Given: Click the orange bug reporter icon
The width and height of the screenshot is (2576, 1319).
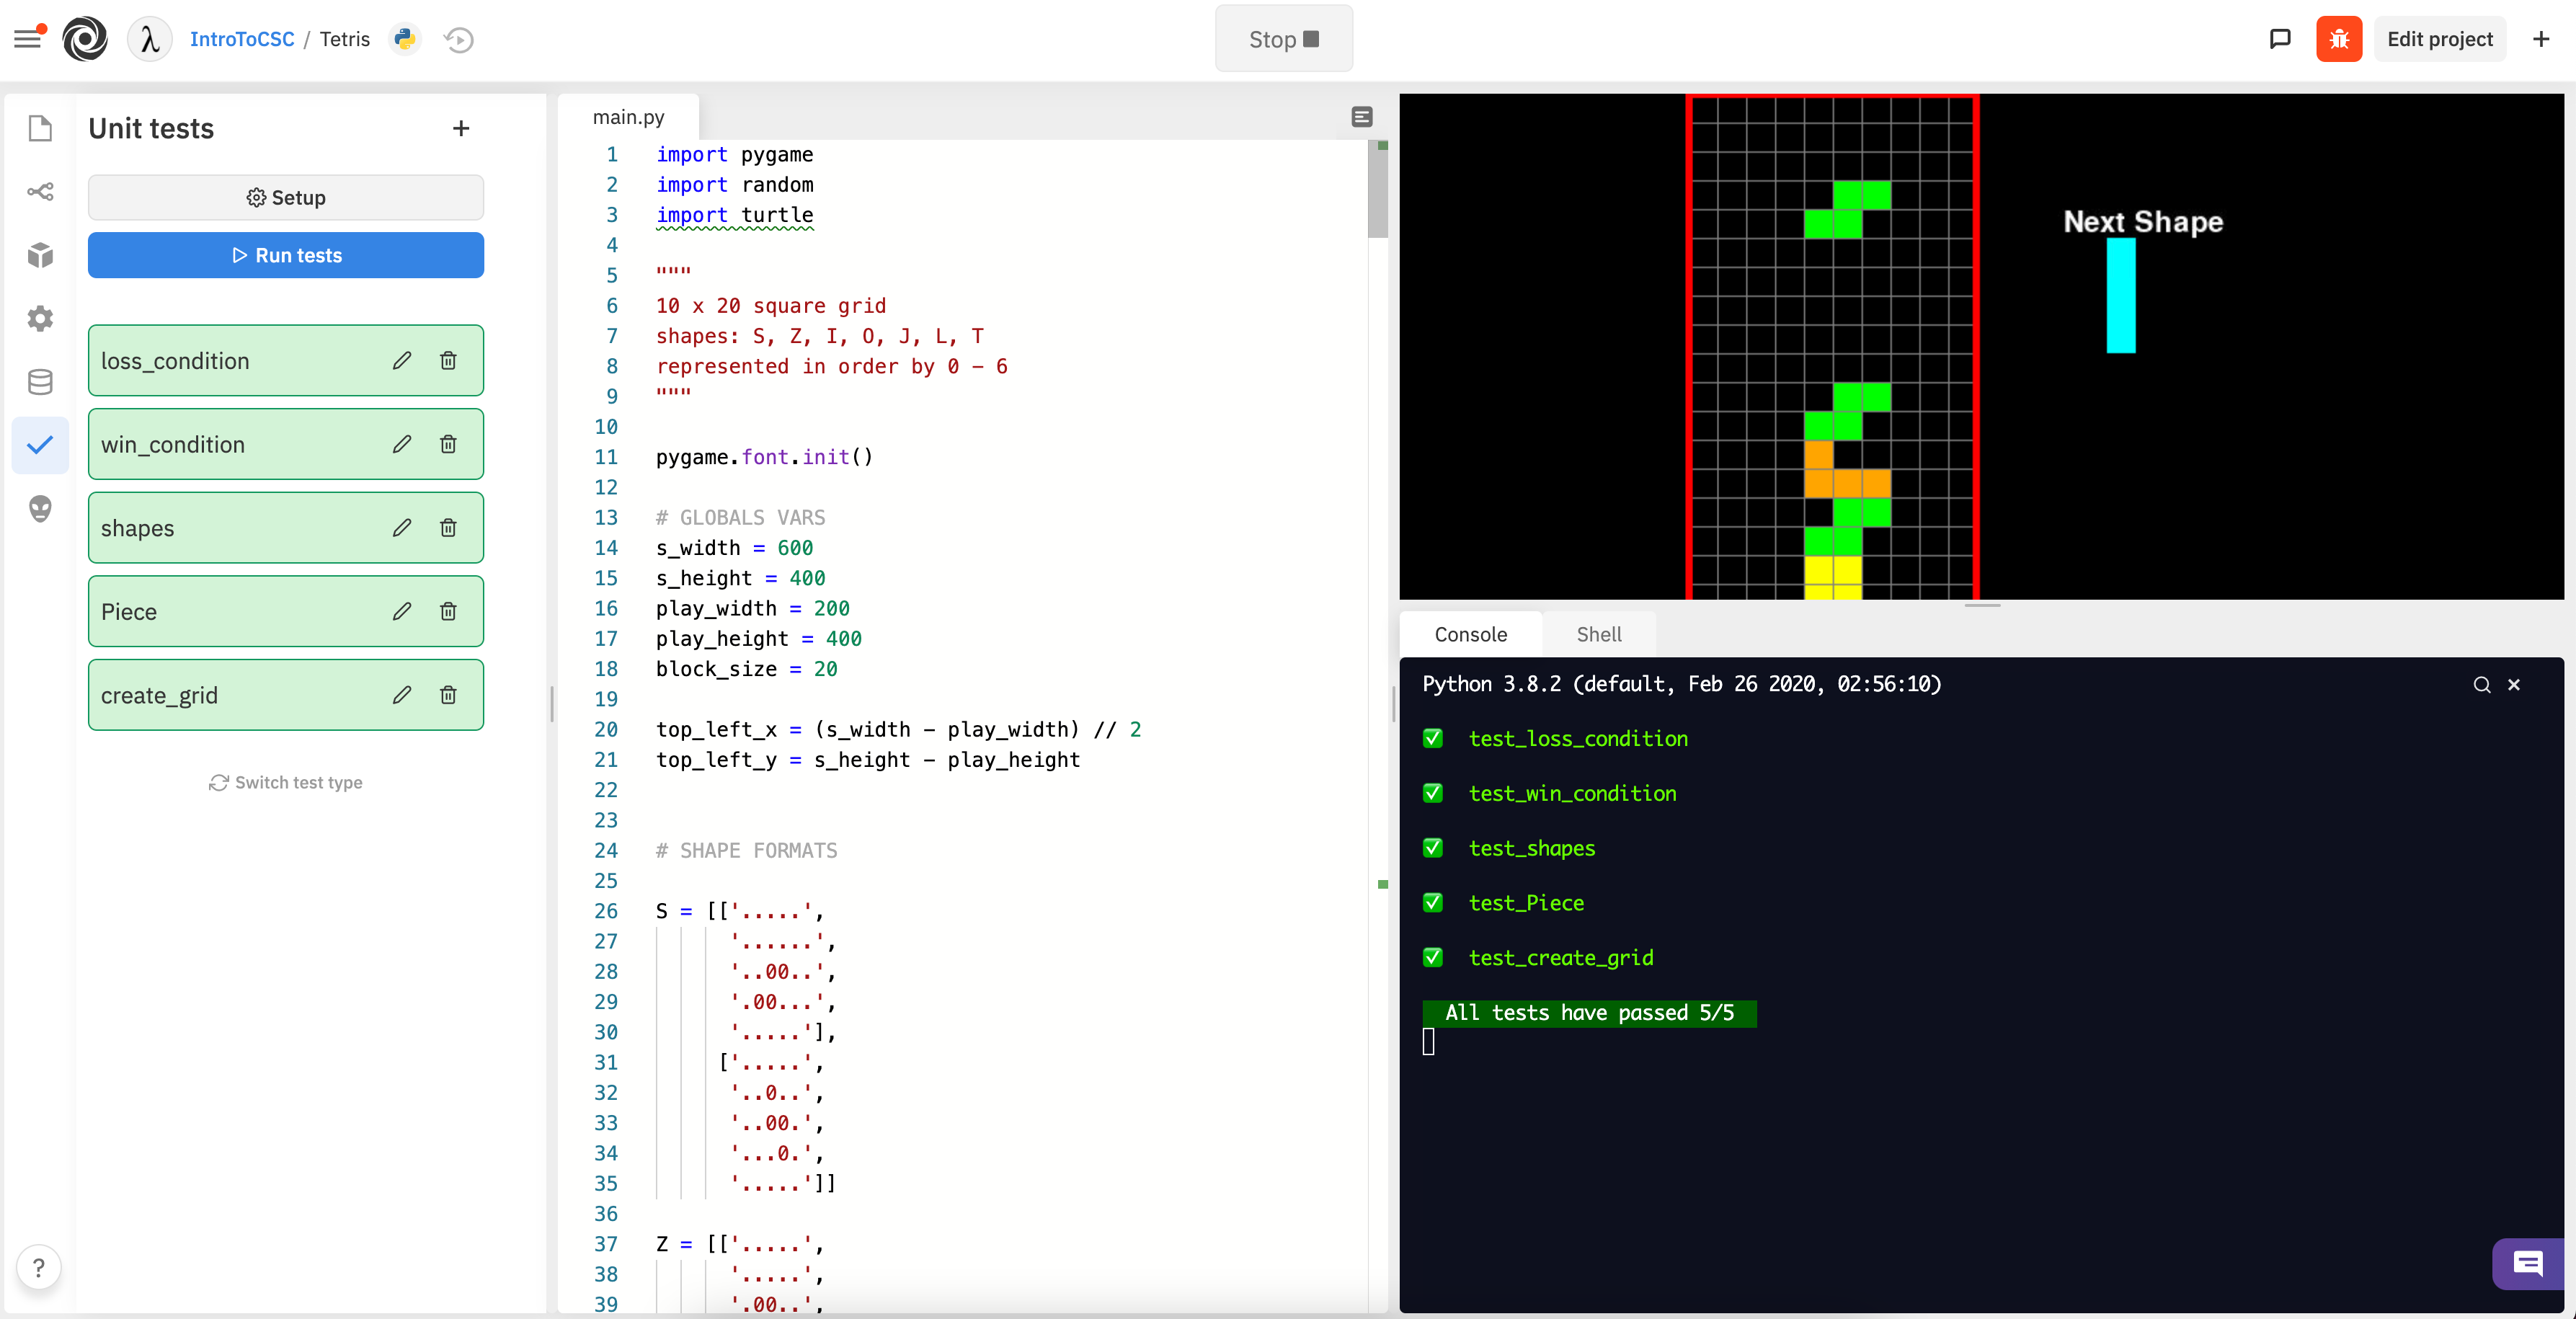Looking at the screenshot, I should click(2339, 39).
